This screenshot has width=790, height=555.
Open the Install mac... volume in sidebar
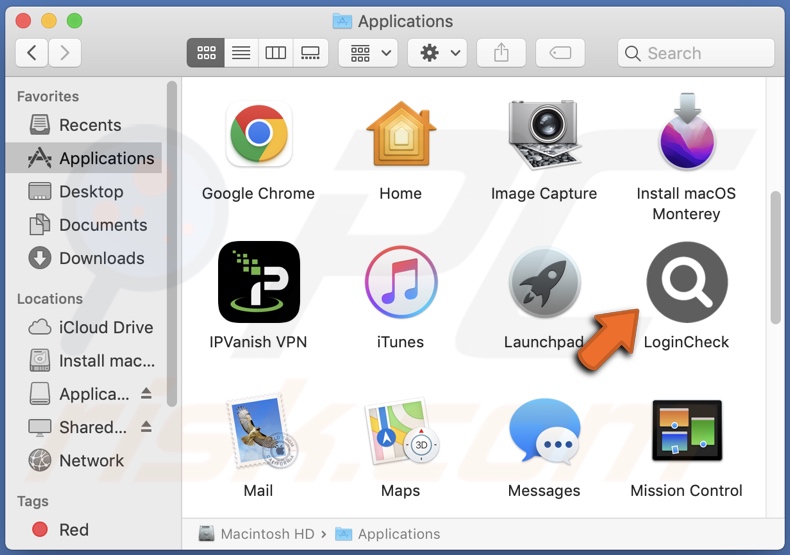84,361
